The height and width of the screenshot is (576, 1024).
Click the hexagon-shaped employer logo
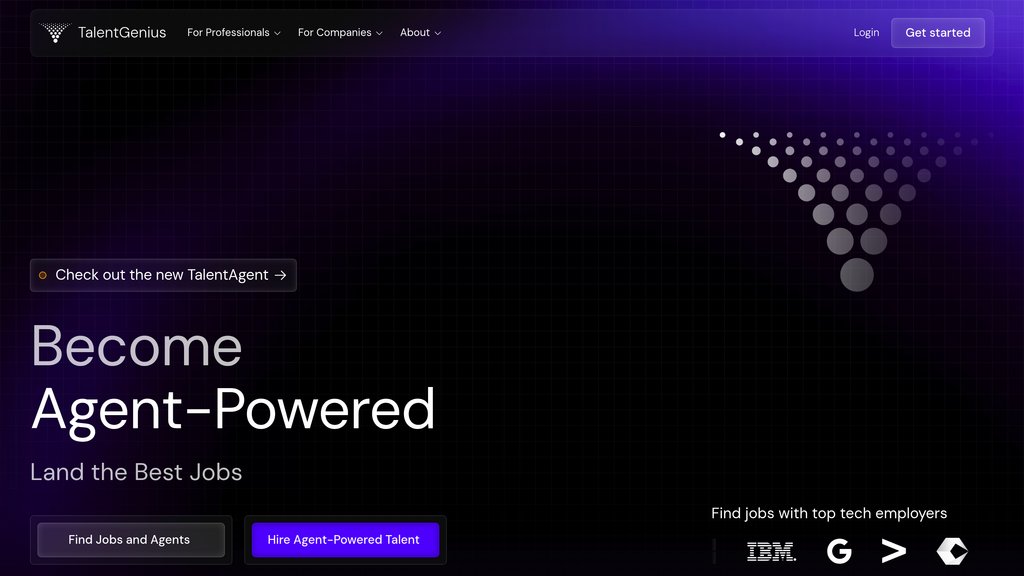point(951,551)
